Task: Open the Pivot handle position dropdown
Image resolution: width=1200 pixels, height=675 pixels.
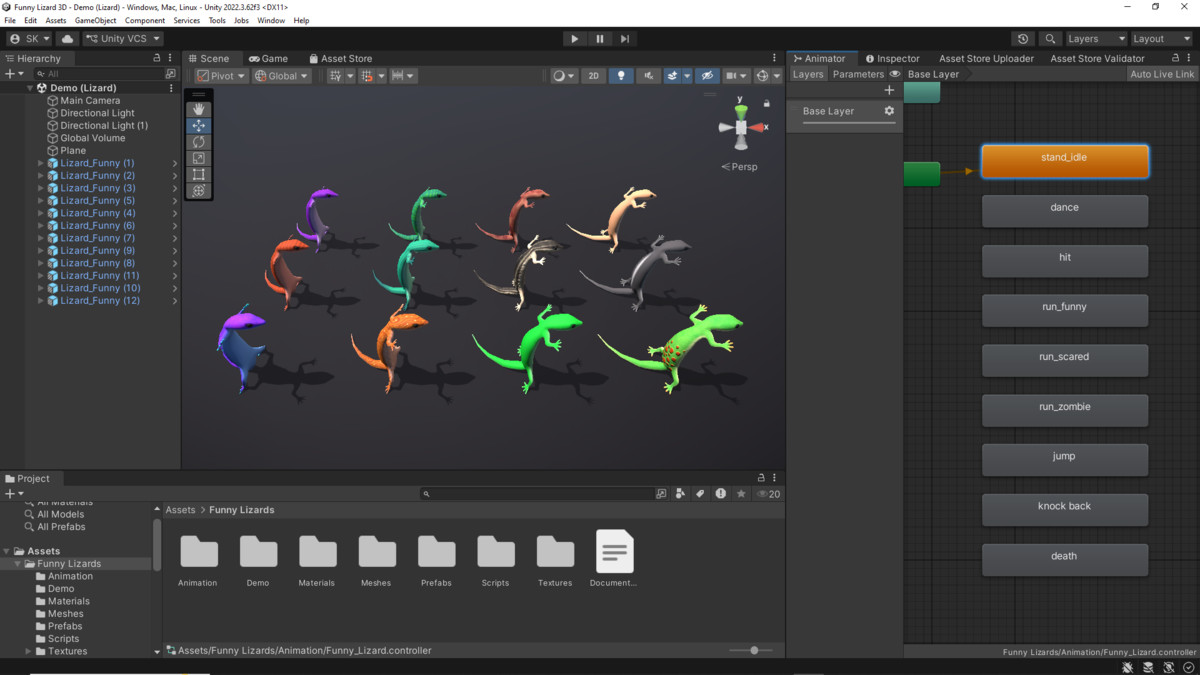Action: pyautogui.click(x=221, y=76)
